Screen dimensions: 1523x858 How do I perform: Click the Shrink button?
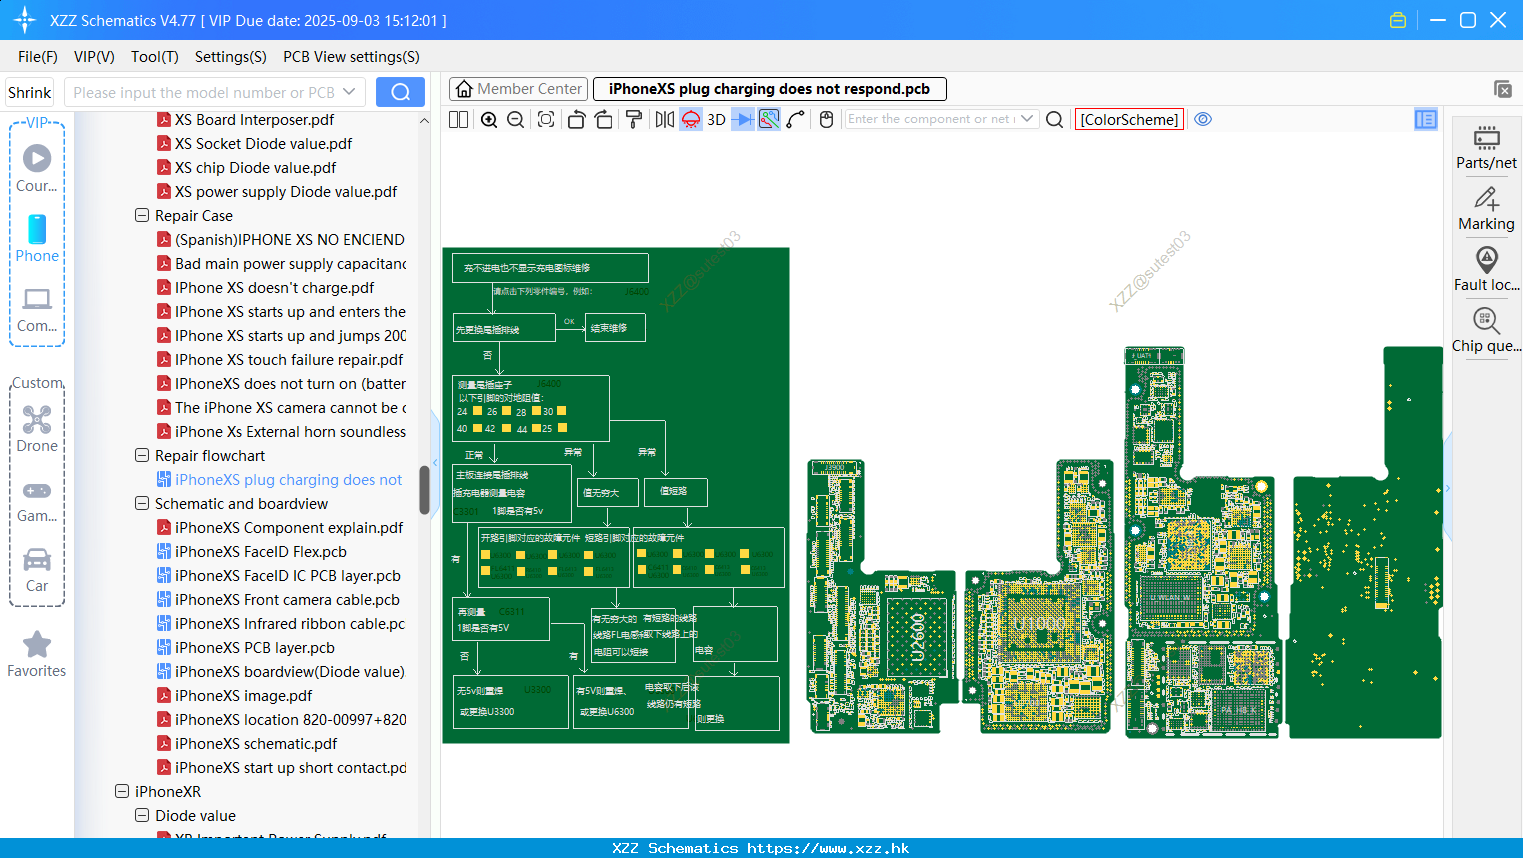click(x=29, y=92)
